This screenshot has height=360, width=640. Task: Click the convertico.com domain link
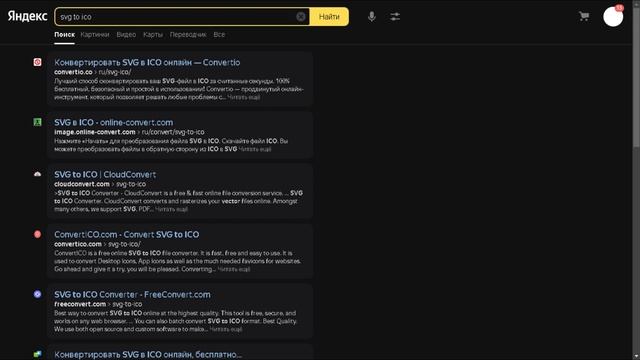[78, 244]
